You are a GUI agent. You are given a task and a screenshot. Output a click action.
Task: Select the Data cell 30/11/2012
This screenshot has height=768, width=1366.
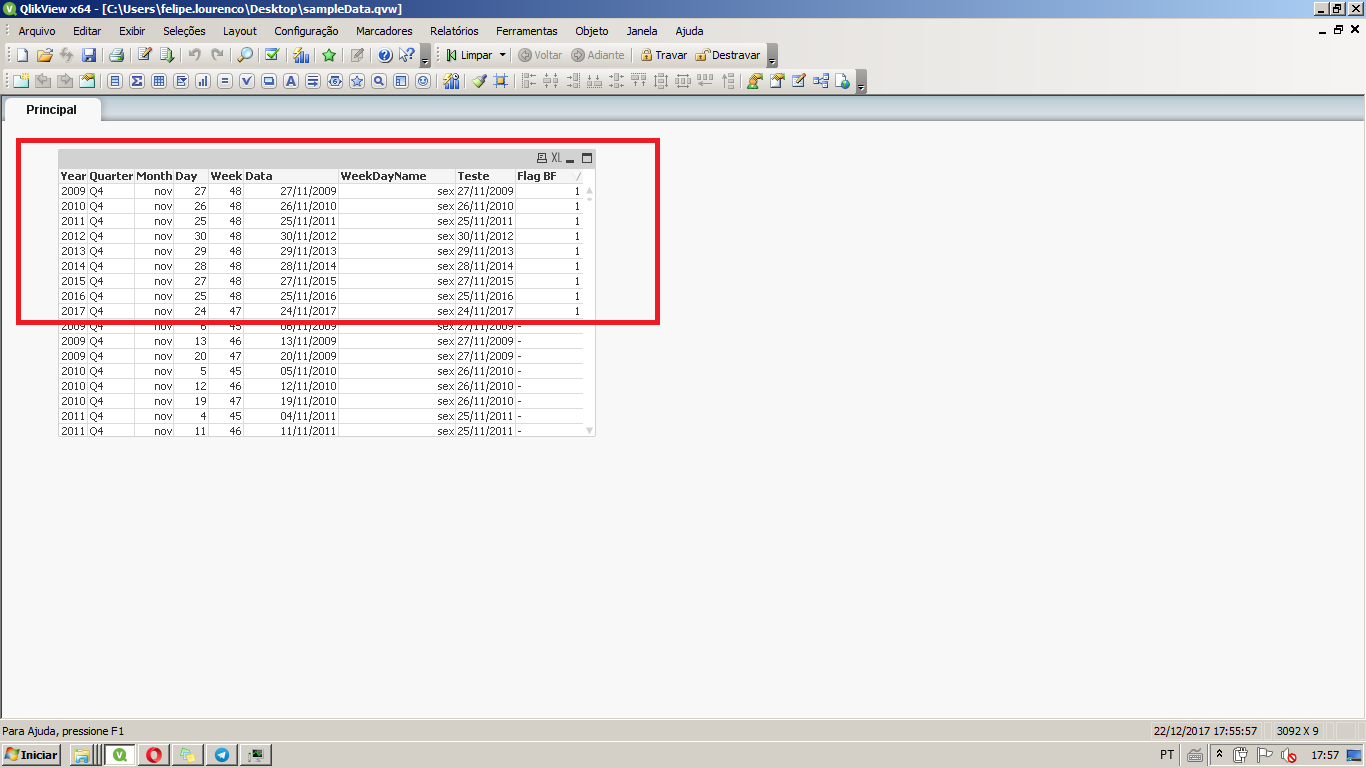click(291, 236)
